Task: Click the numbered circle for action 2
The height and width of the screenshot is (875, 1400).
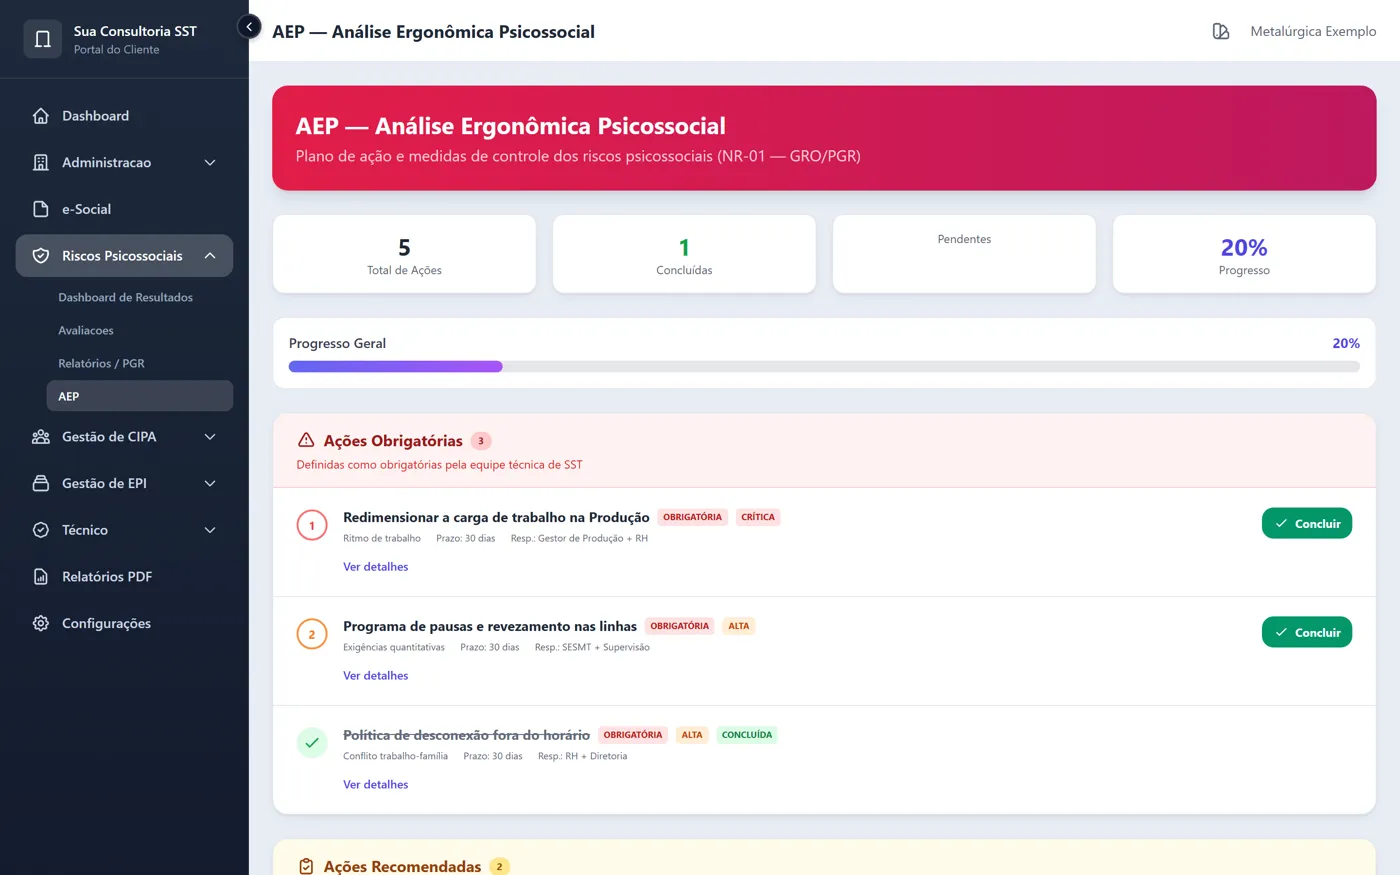Action: pos(312,634)
